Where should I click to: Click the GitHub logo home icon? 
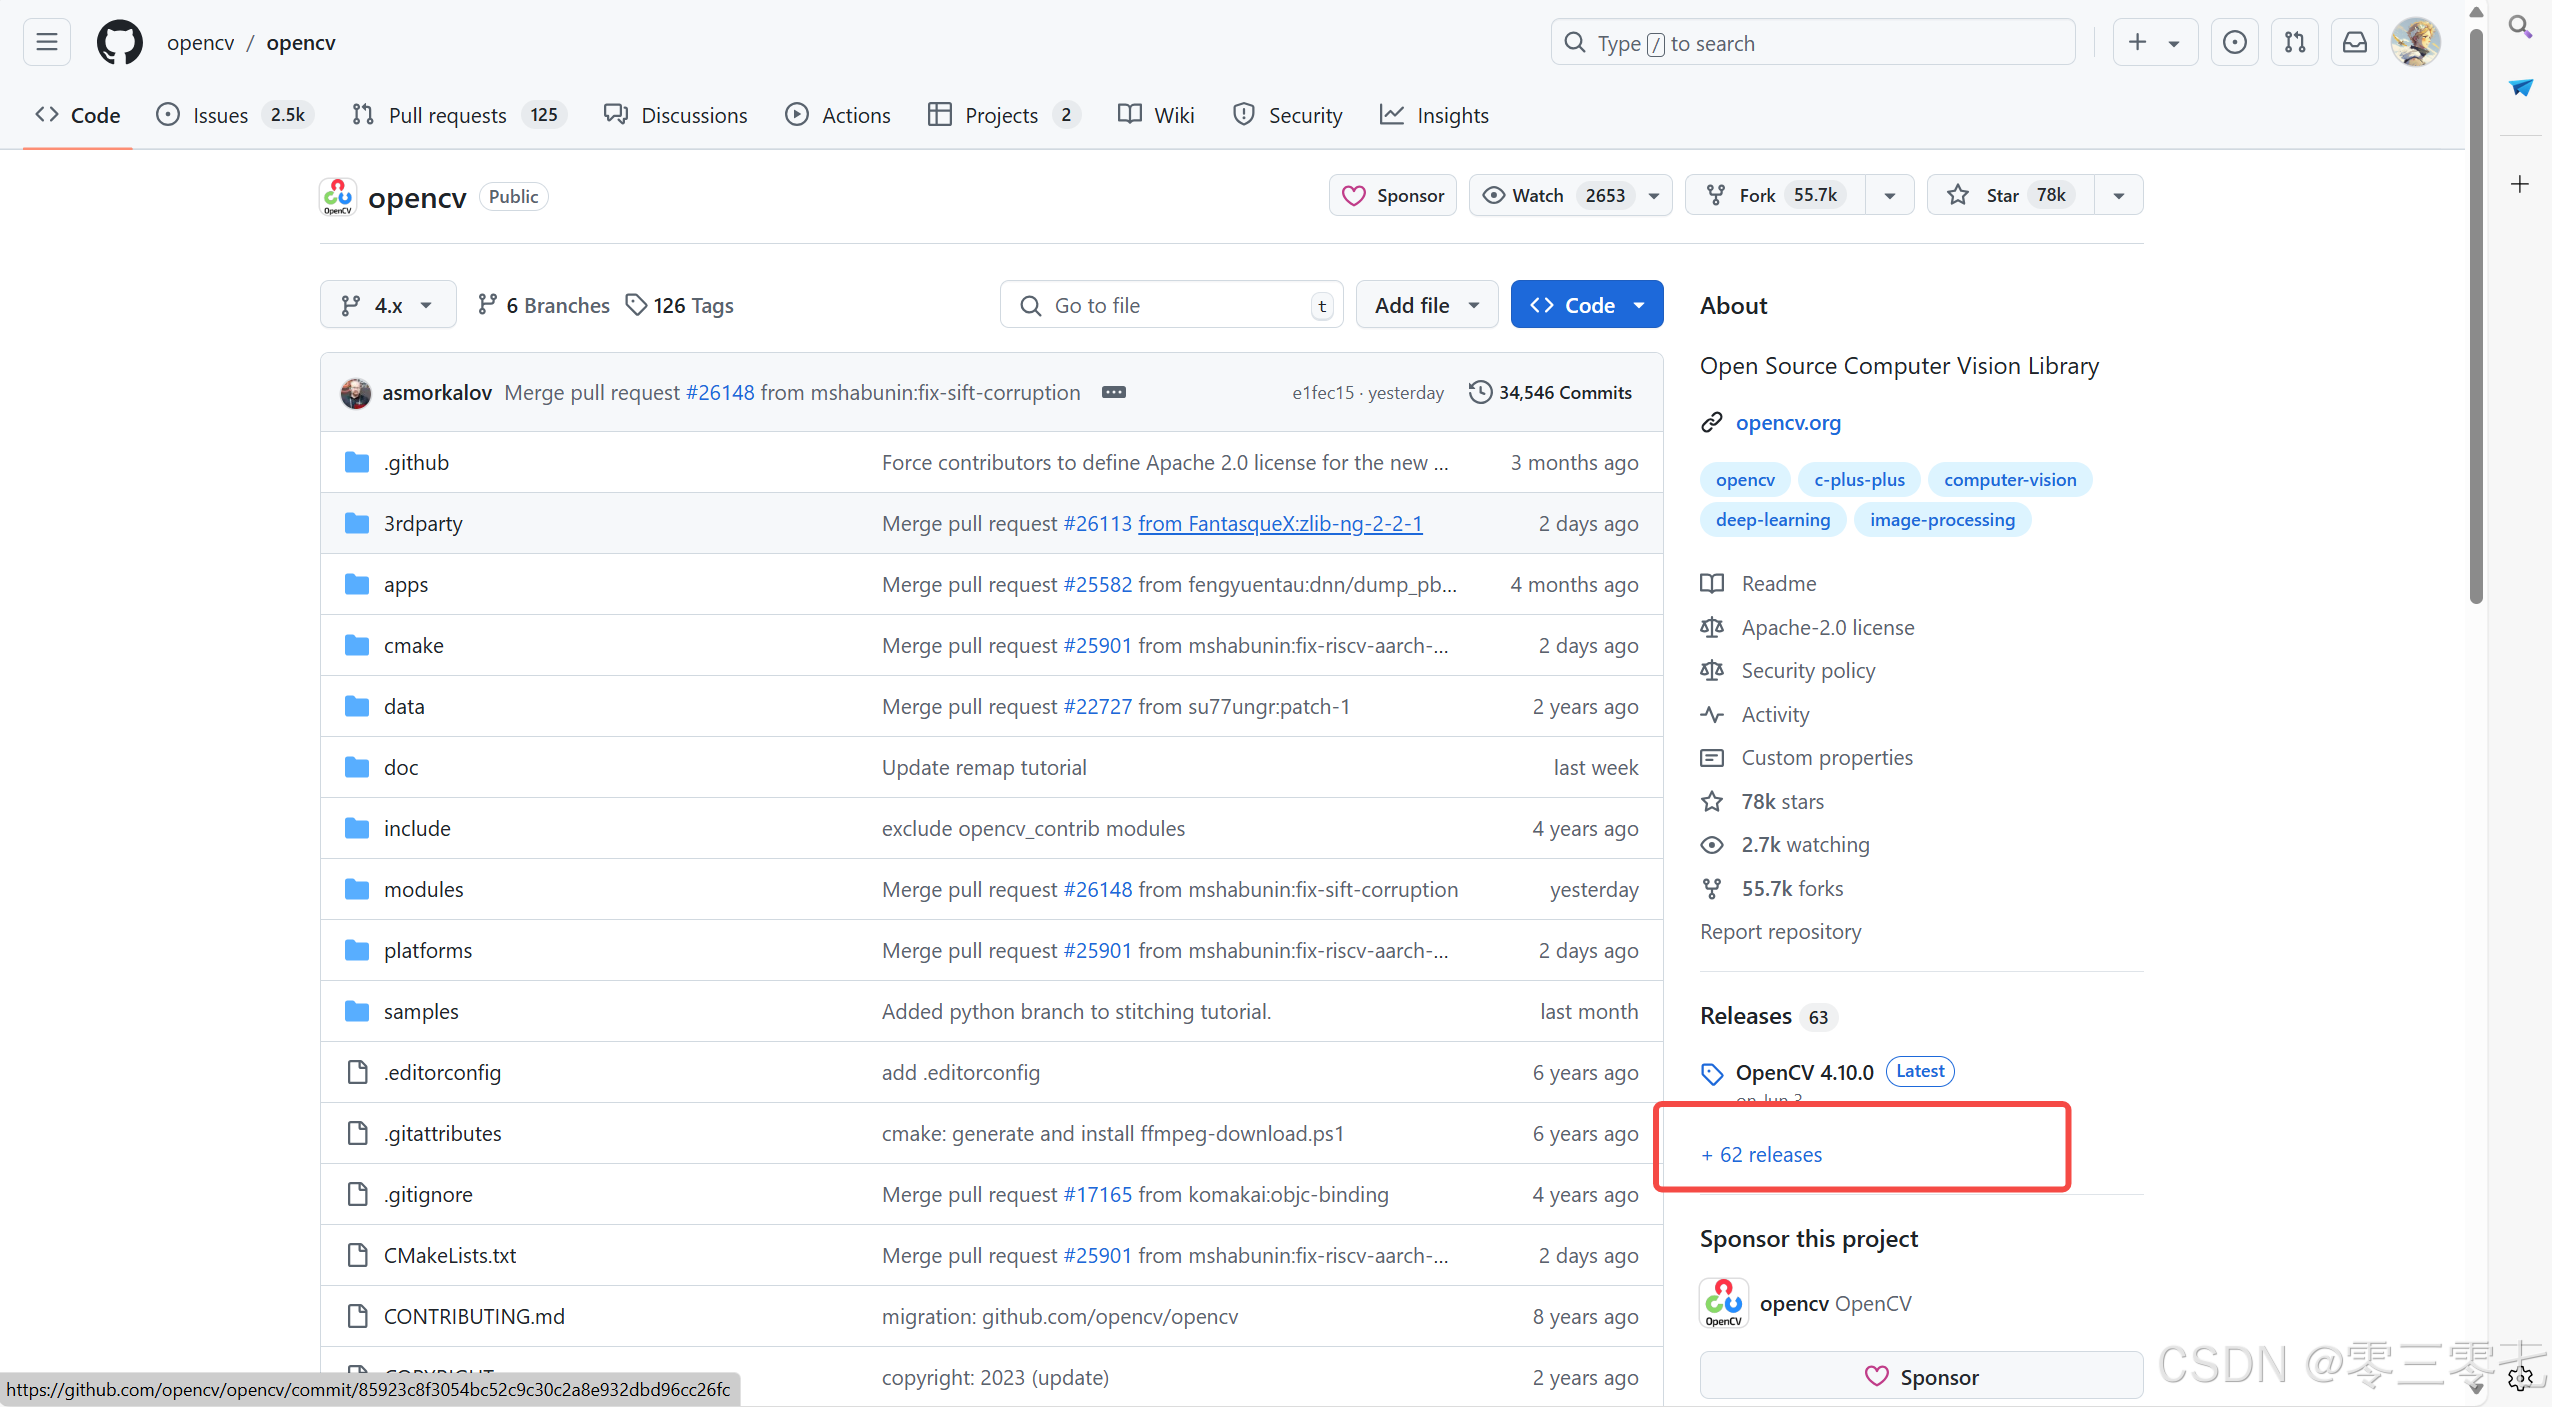click(119, 42)
